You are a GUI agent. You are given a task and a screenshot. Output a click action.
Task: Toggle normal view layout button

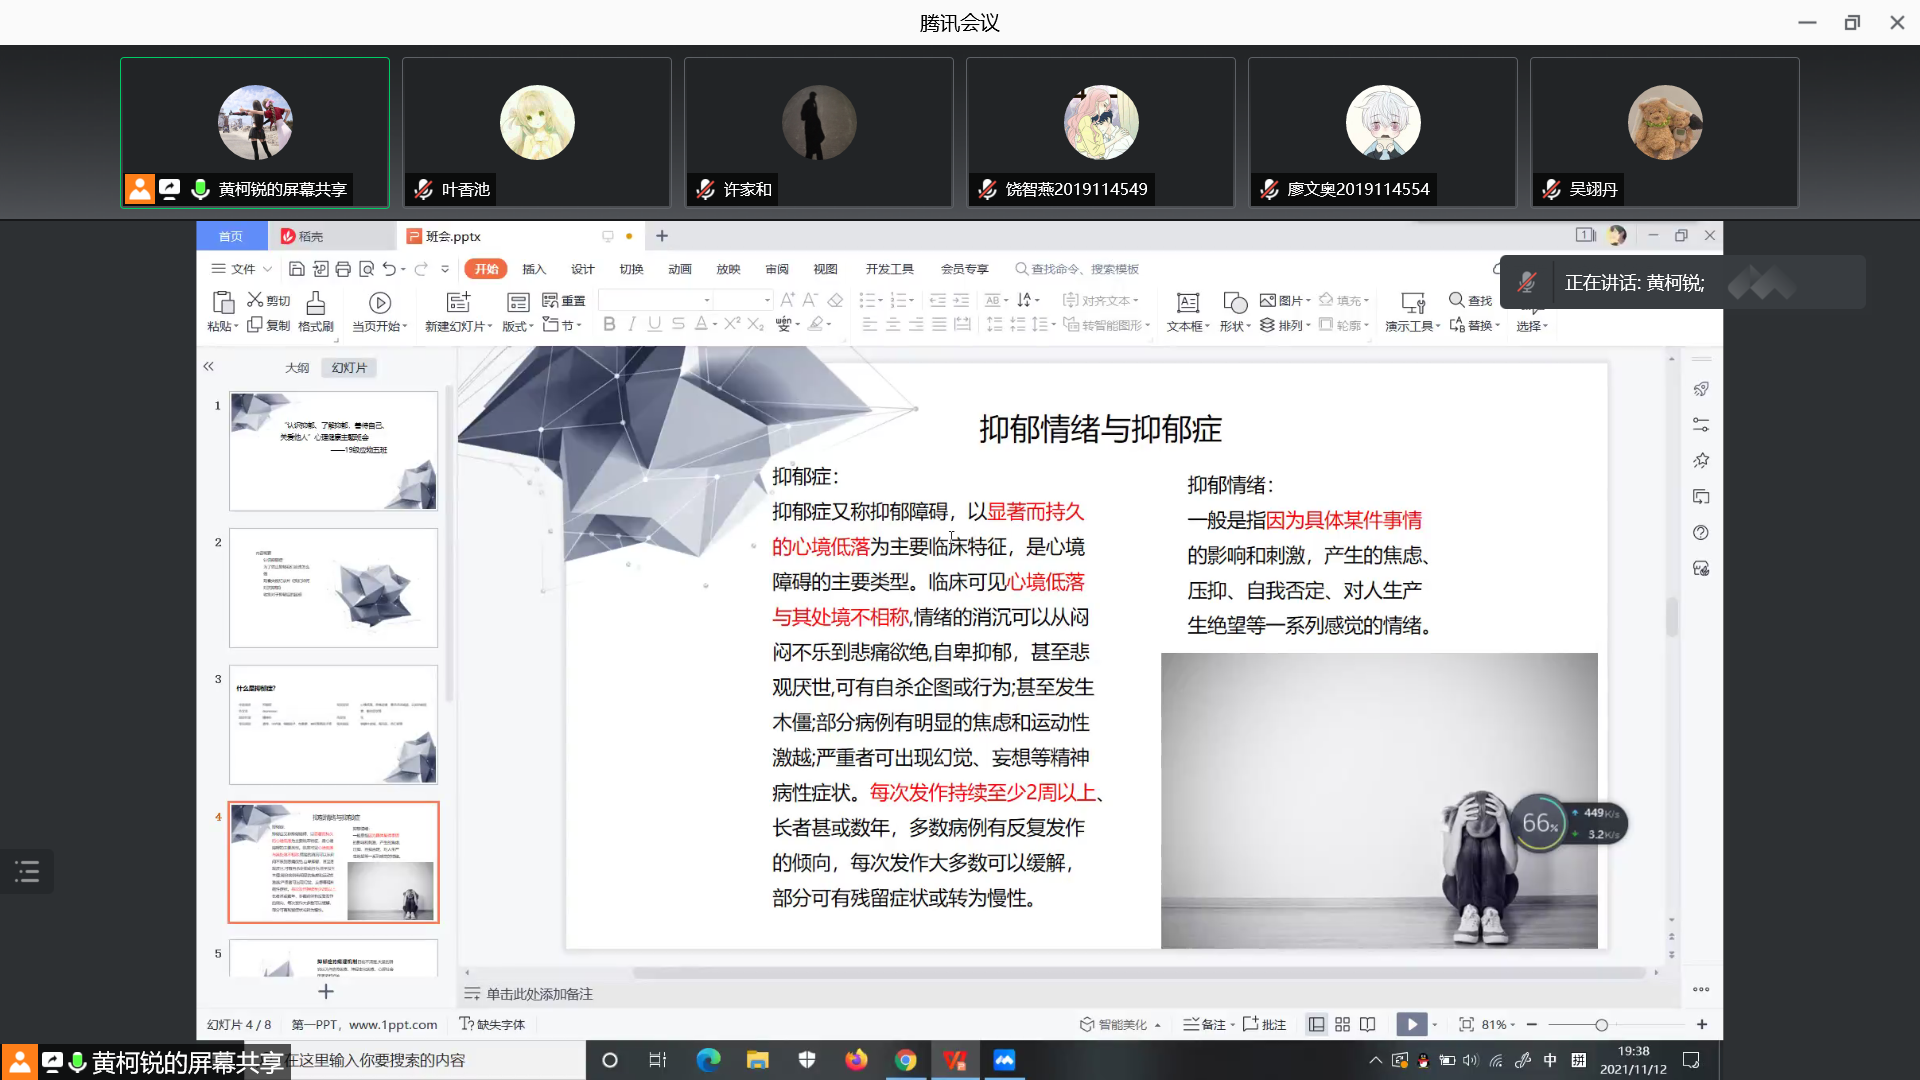pos(1316,1025)
